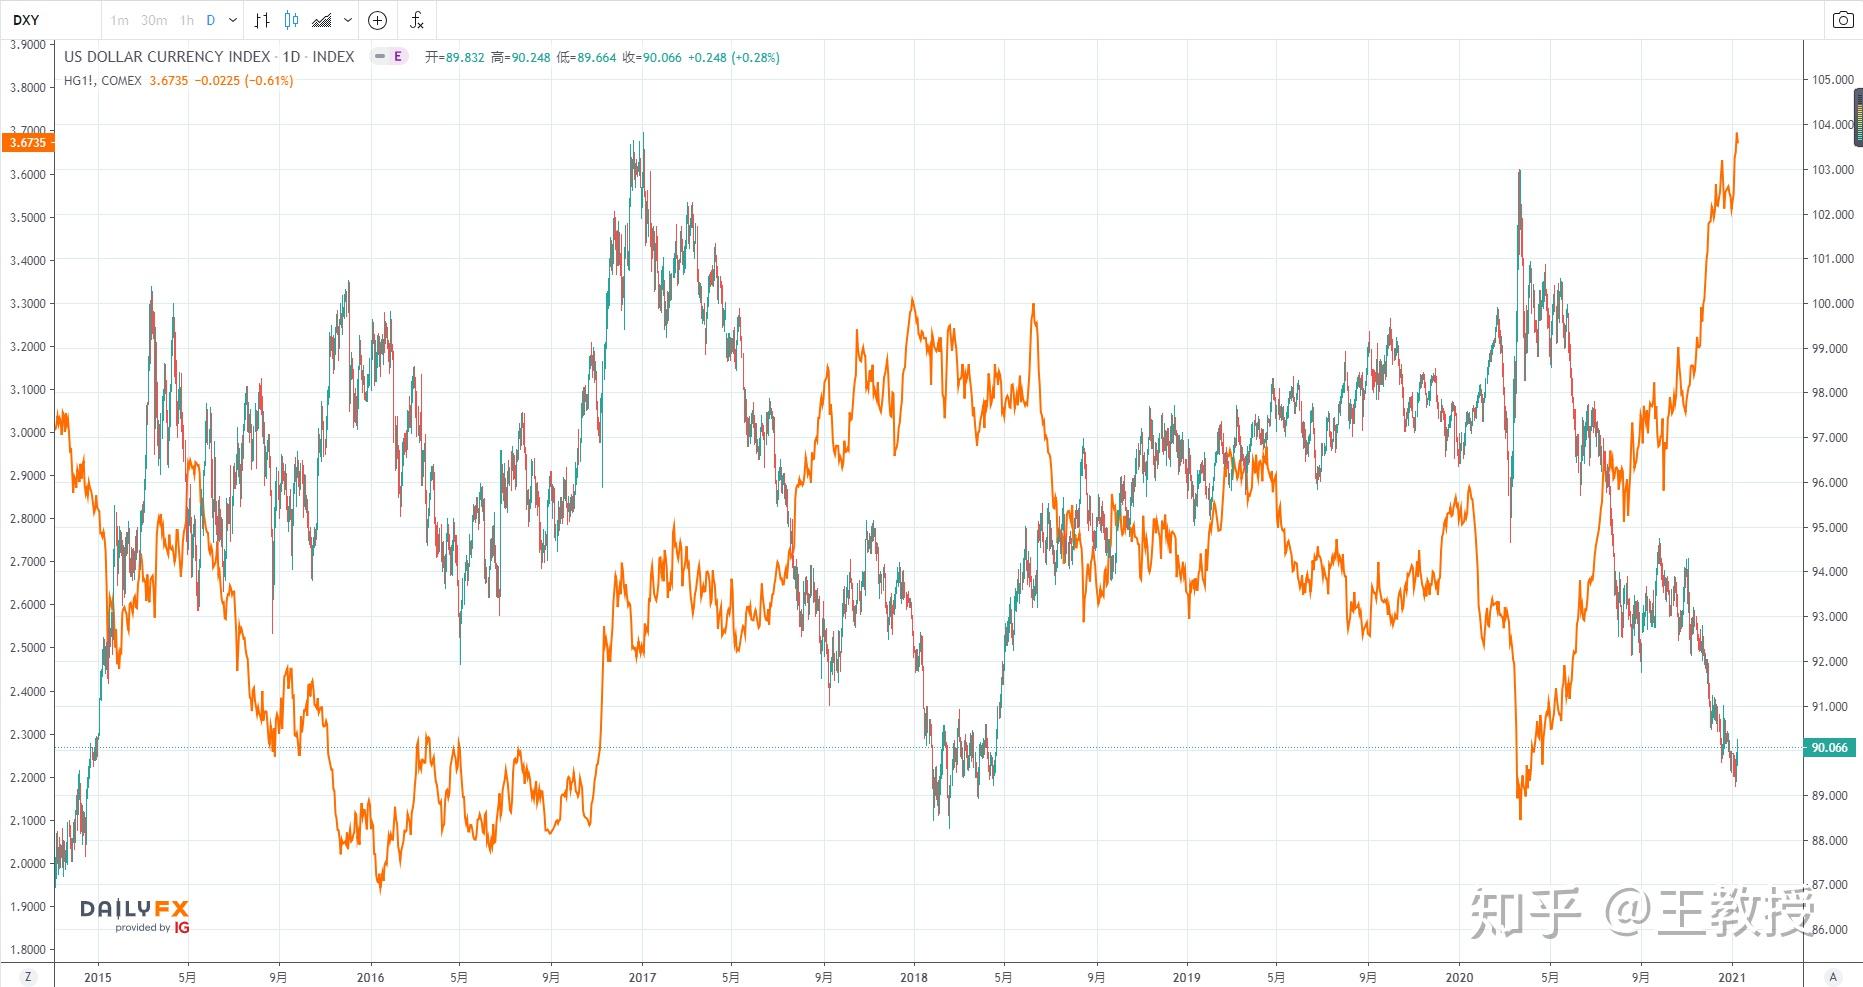Select the 30m timeframe
The image size is (1863, 987).
click(154, 20)
